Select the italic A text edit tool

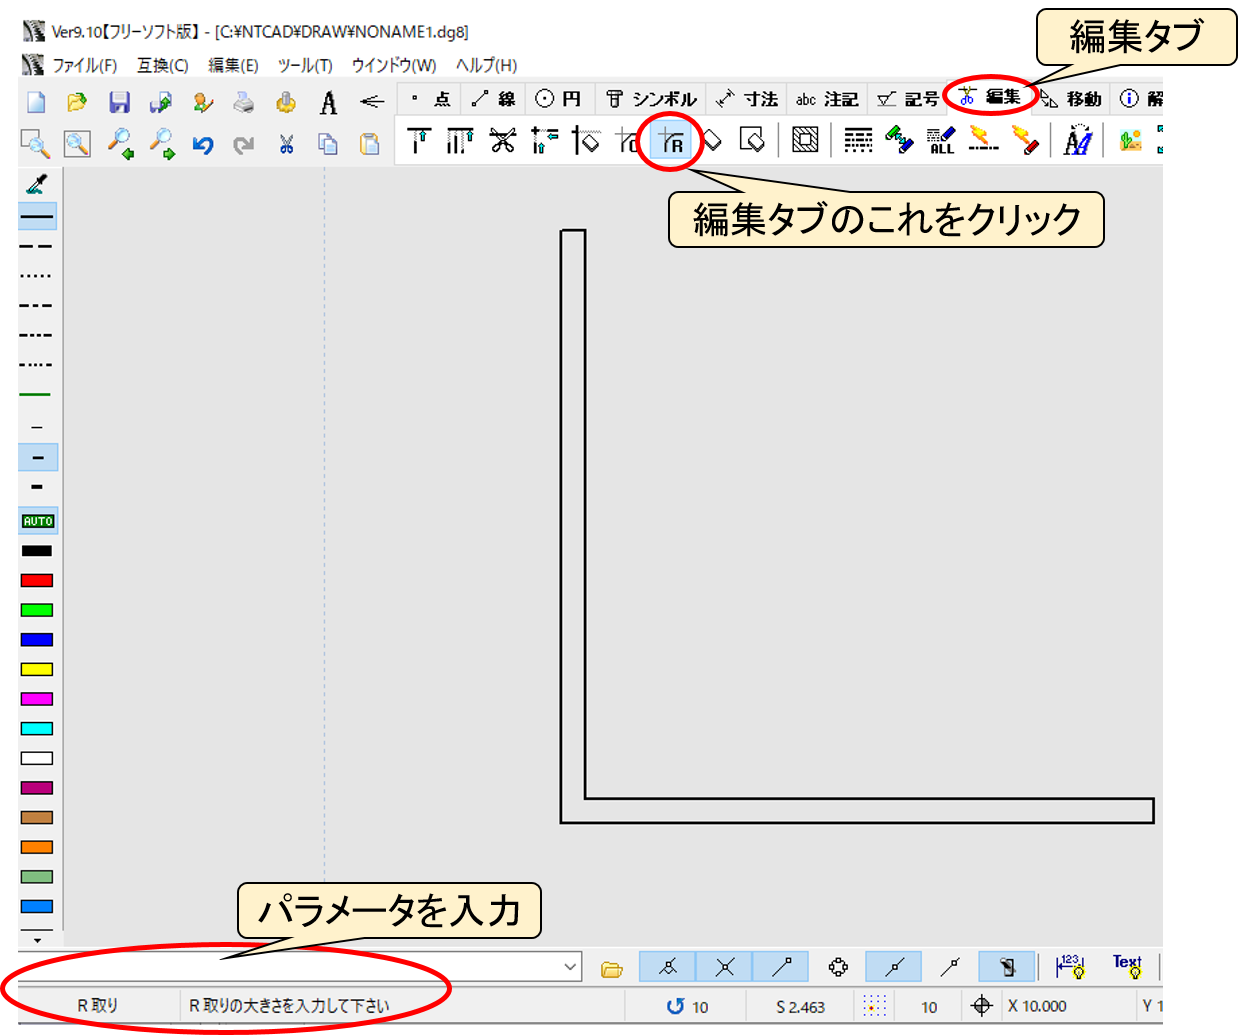[1077, 140]
